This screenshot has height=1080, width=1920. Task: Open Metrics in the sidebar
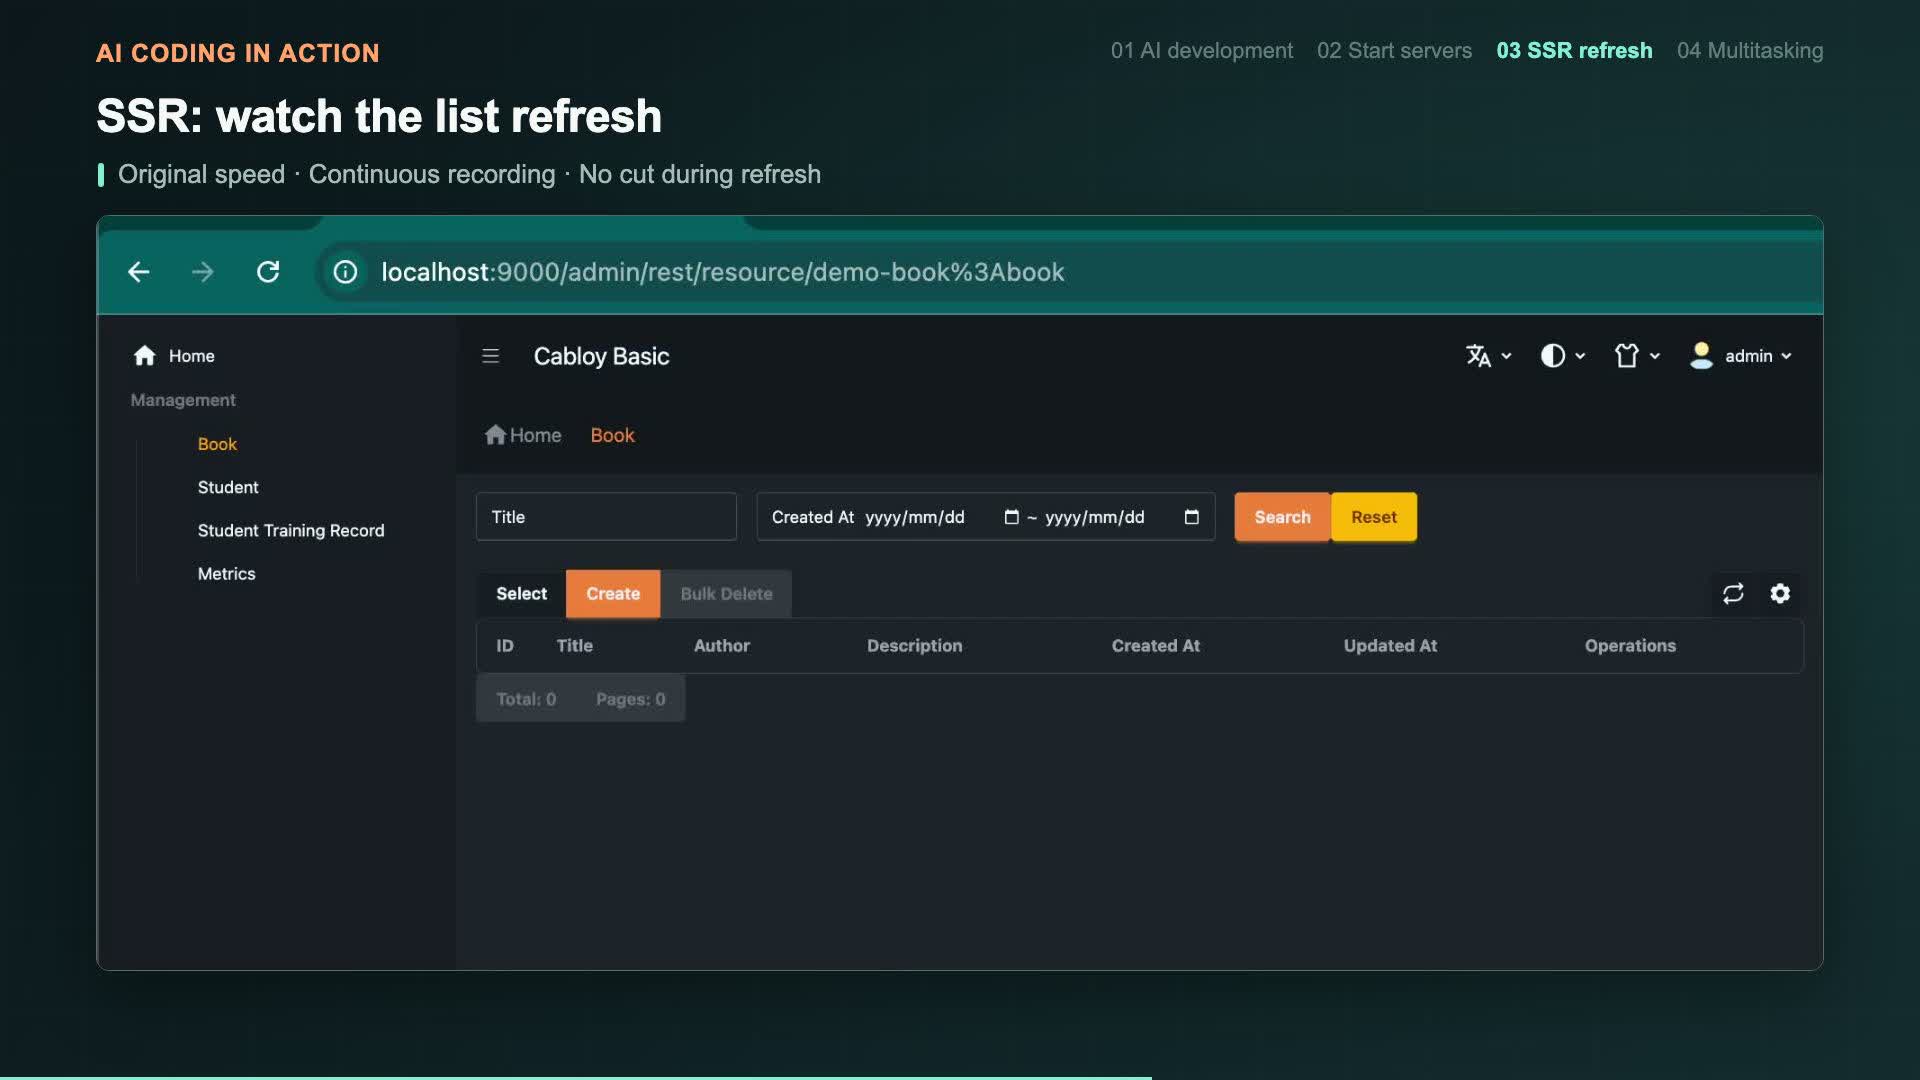(x=226, y=574)
